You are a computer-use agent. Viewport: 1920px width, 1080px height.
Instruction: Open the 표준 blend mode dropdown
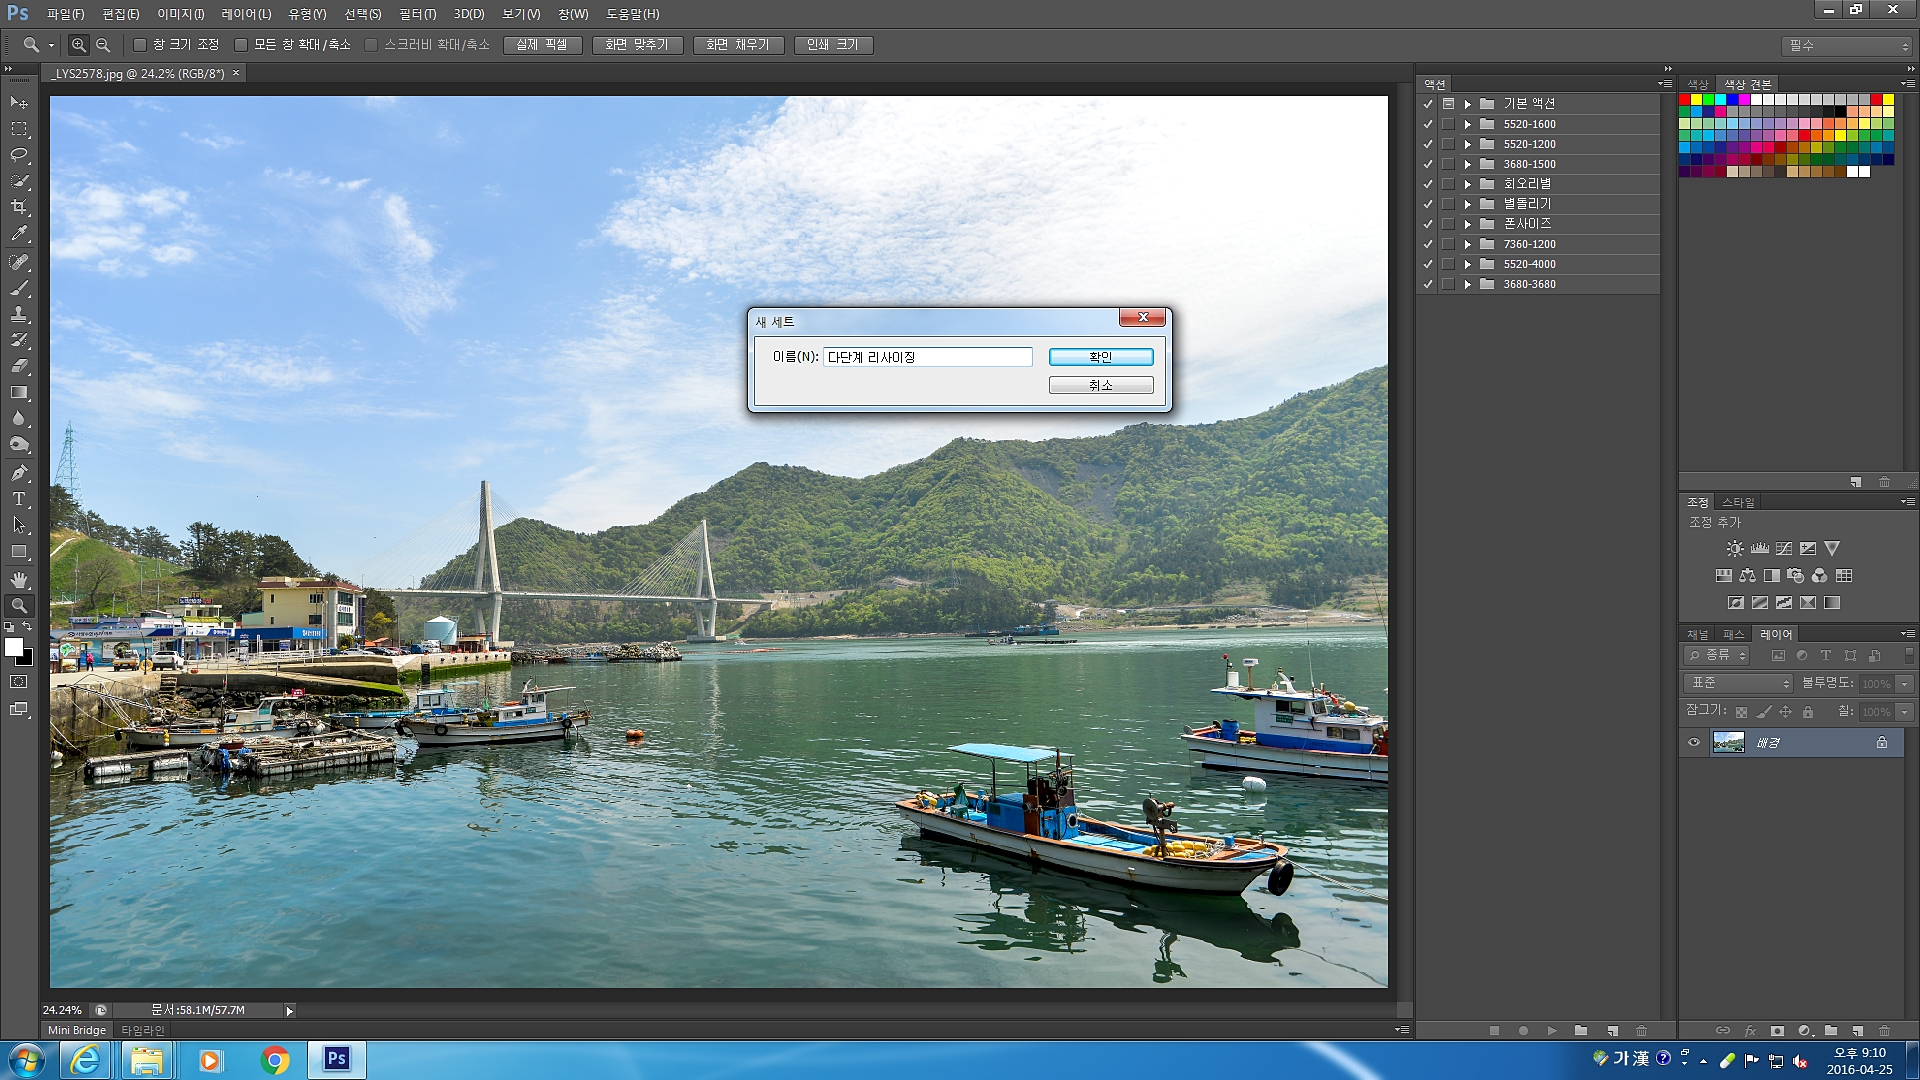click(x=1738, y=683)
